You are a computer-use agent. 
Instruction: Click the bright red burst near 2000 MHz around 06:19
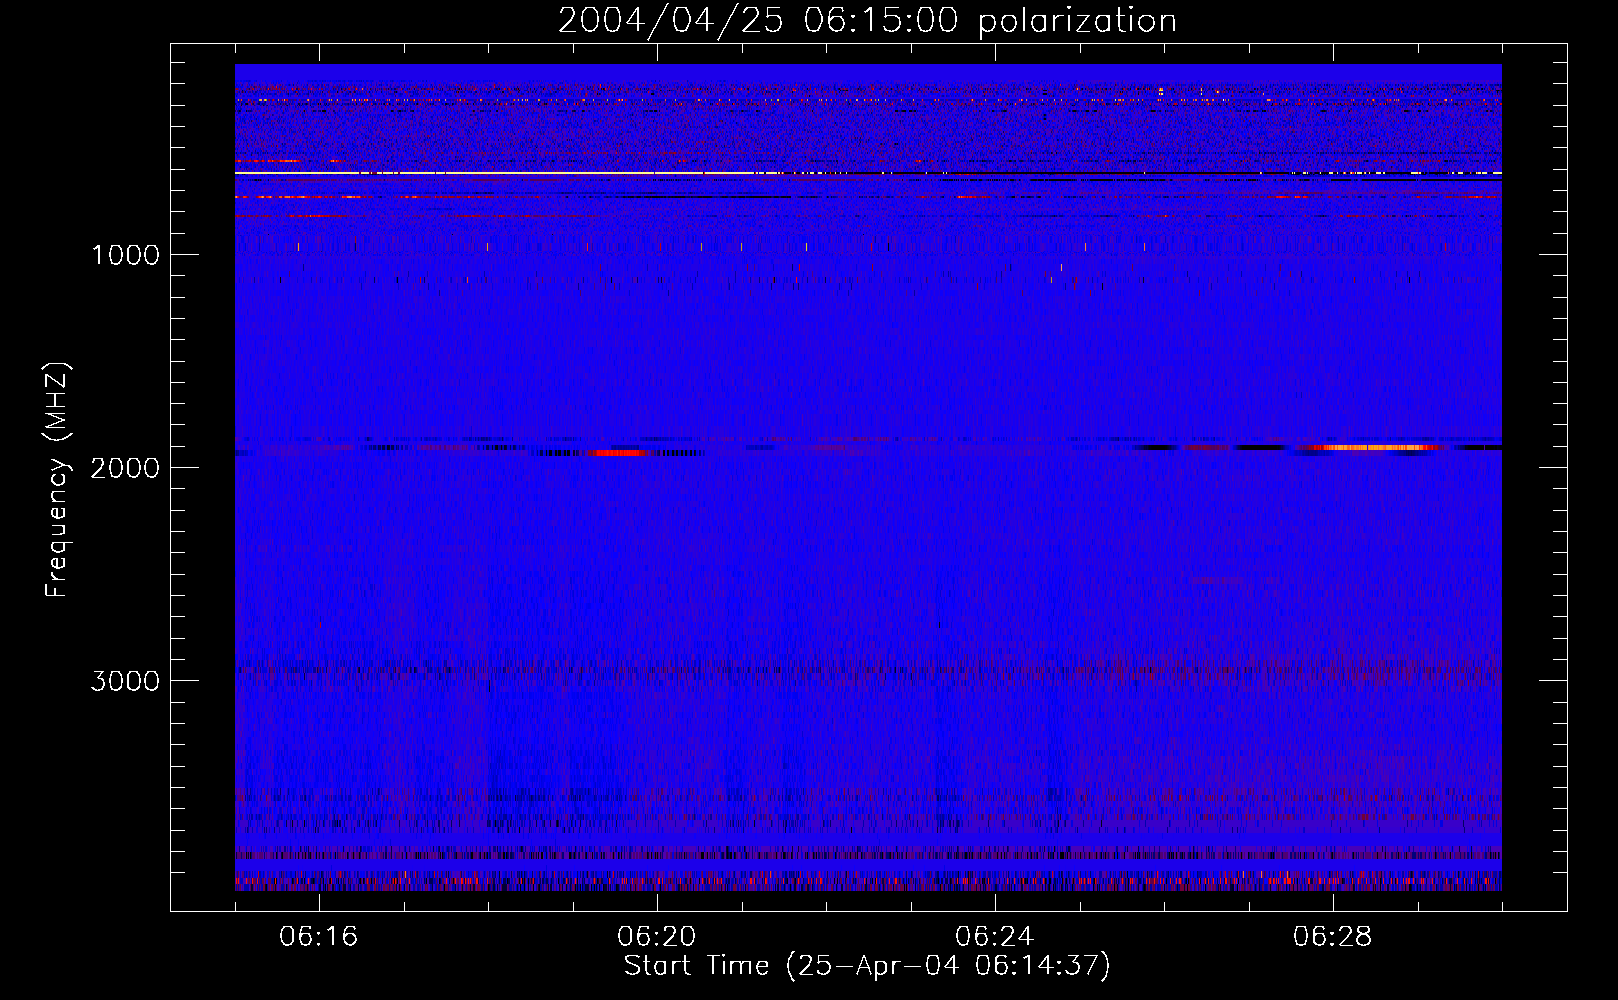617,453
